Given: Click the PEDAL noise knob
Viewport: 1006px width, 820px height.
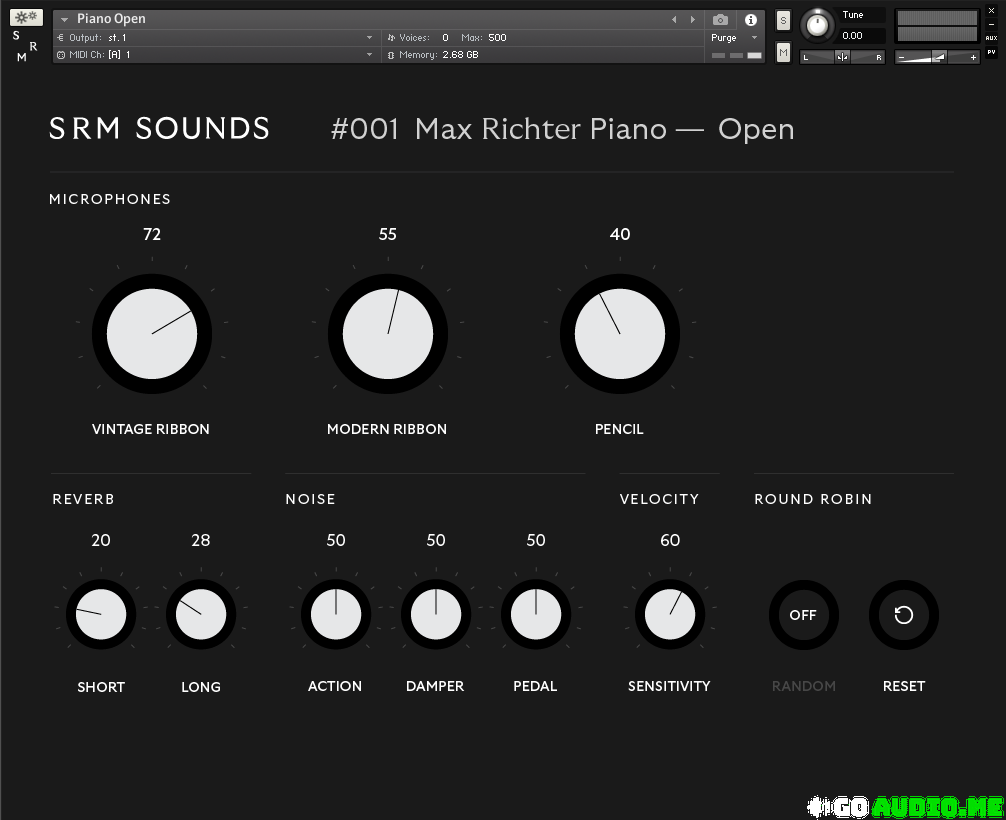Looking at the screenshot, I should pos(536,615).
